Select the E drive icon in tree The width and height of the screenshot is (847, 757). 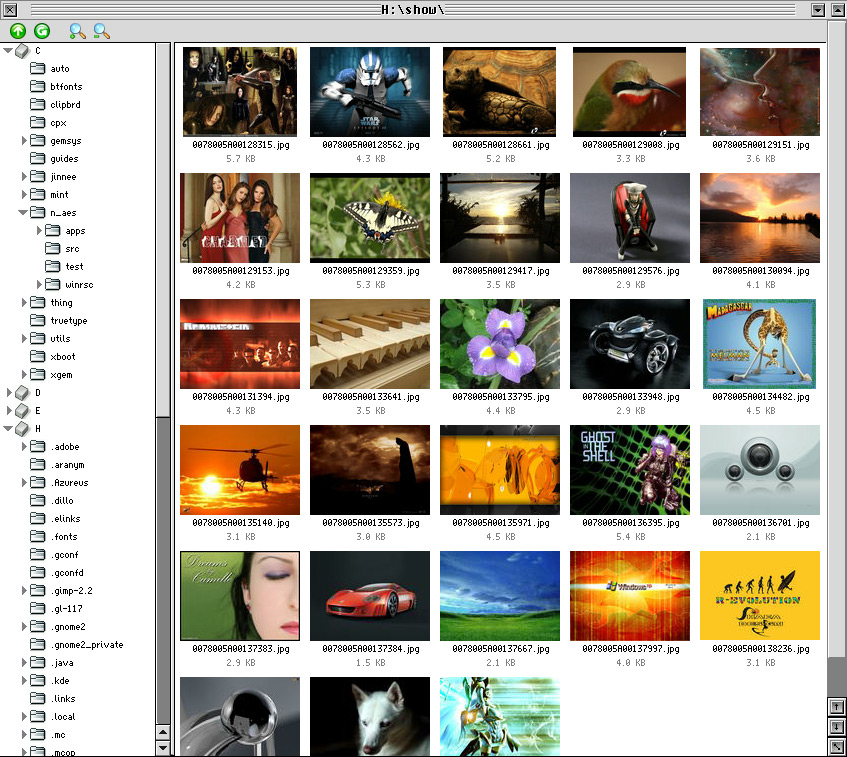(x=21, y=411)
